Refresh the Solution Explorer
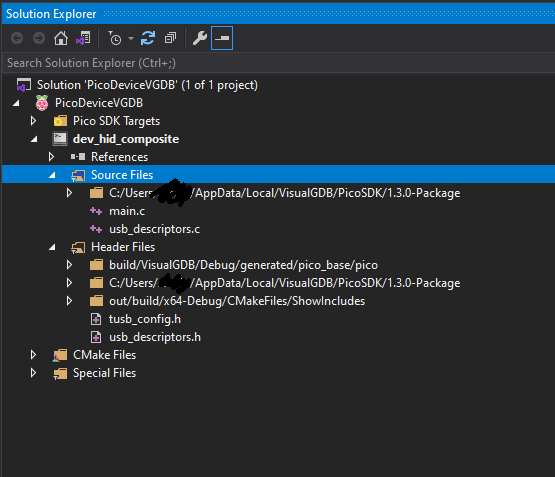Viewport: 555px width, 477px height. [x=148, y=38]
